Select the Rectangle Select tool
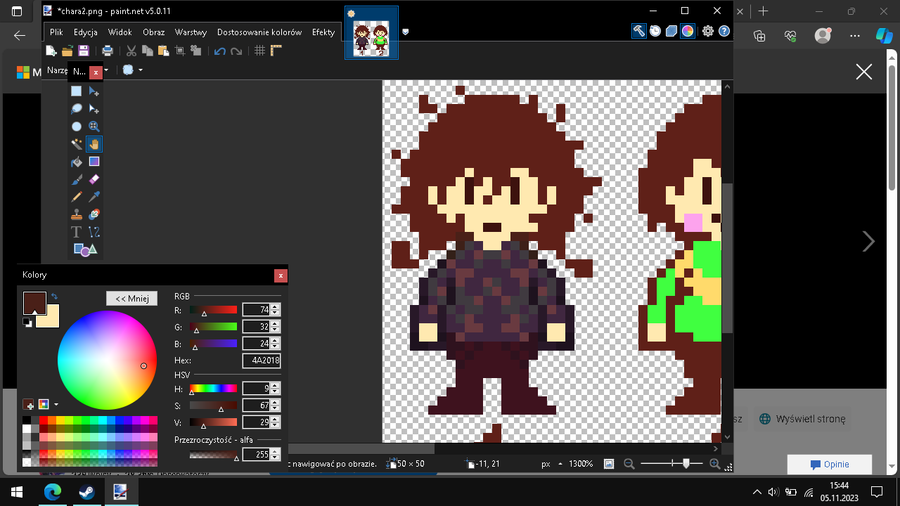900x506 pixels. (x=76, y=91)
